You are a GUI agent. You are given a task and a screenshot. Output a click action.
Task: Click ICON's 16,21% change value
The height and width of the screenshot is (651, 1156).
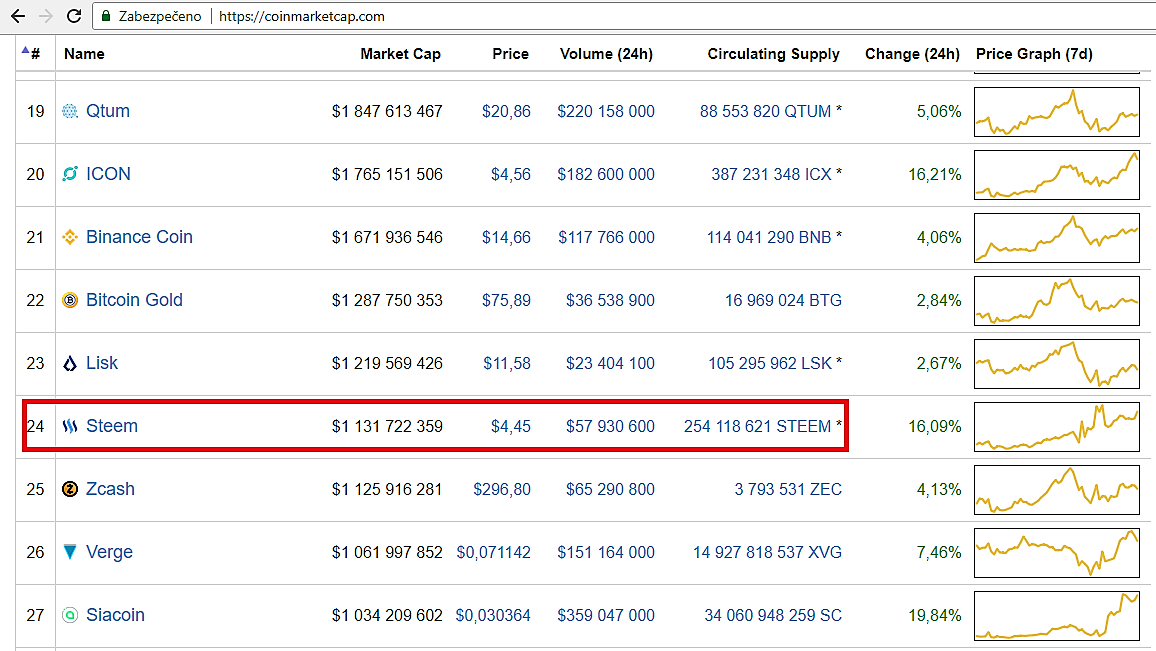point(935,174)
